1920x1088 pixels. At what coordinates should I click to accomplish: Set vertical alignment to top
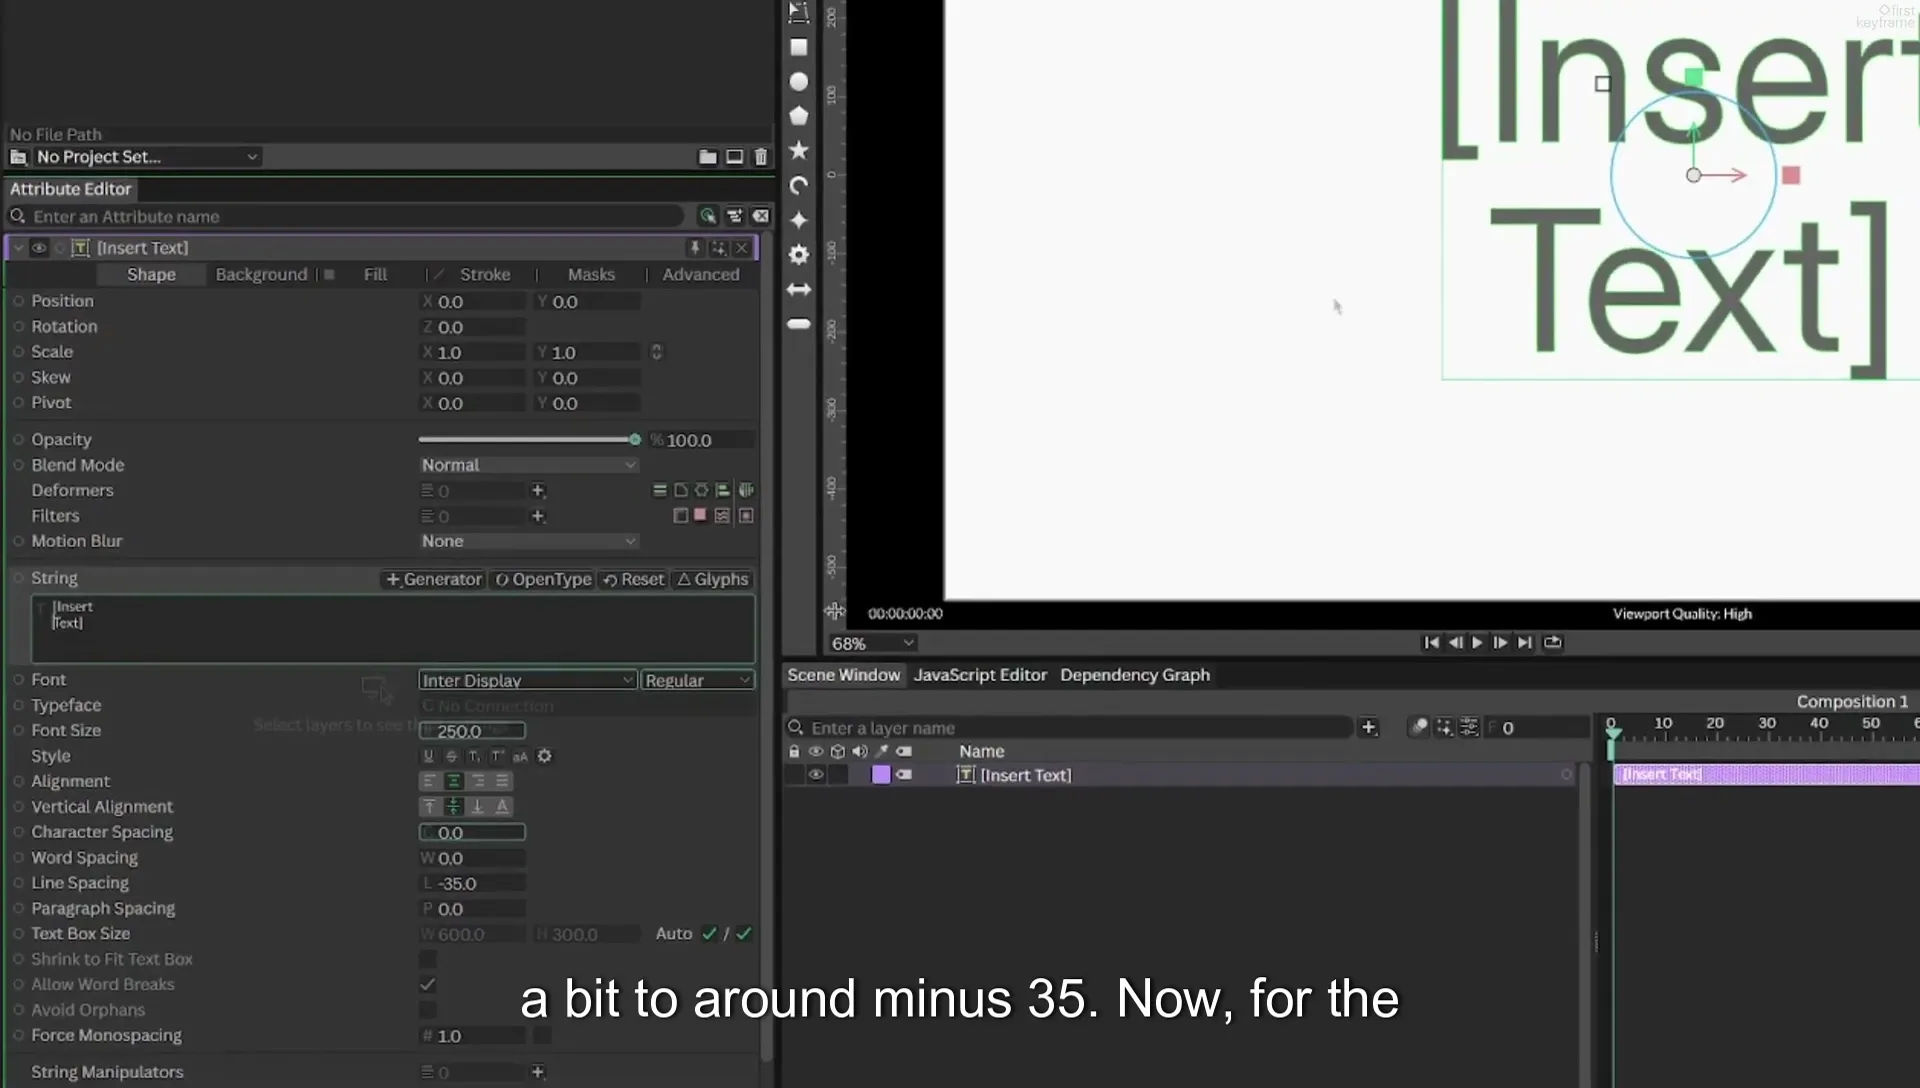[x=430, y=806]
